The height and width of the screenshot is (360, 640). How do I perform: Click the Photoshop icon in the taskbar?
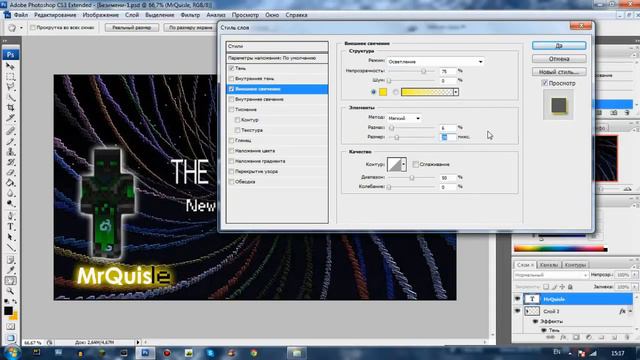(145, 353)
